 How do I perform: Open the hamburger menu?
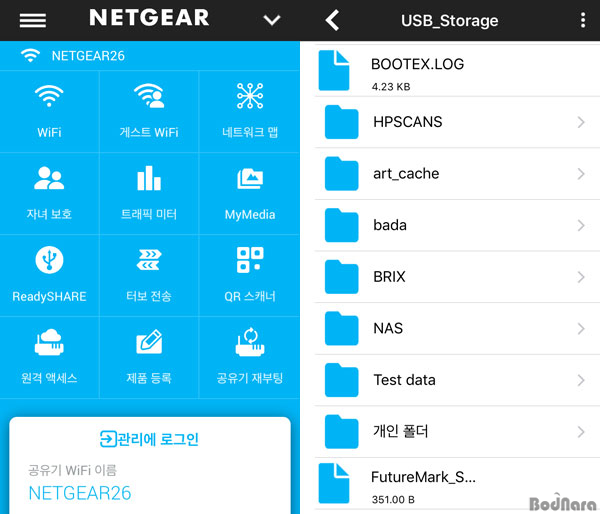(x=33, y=20)
